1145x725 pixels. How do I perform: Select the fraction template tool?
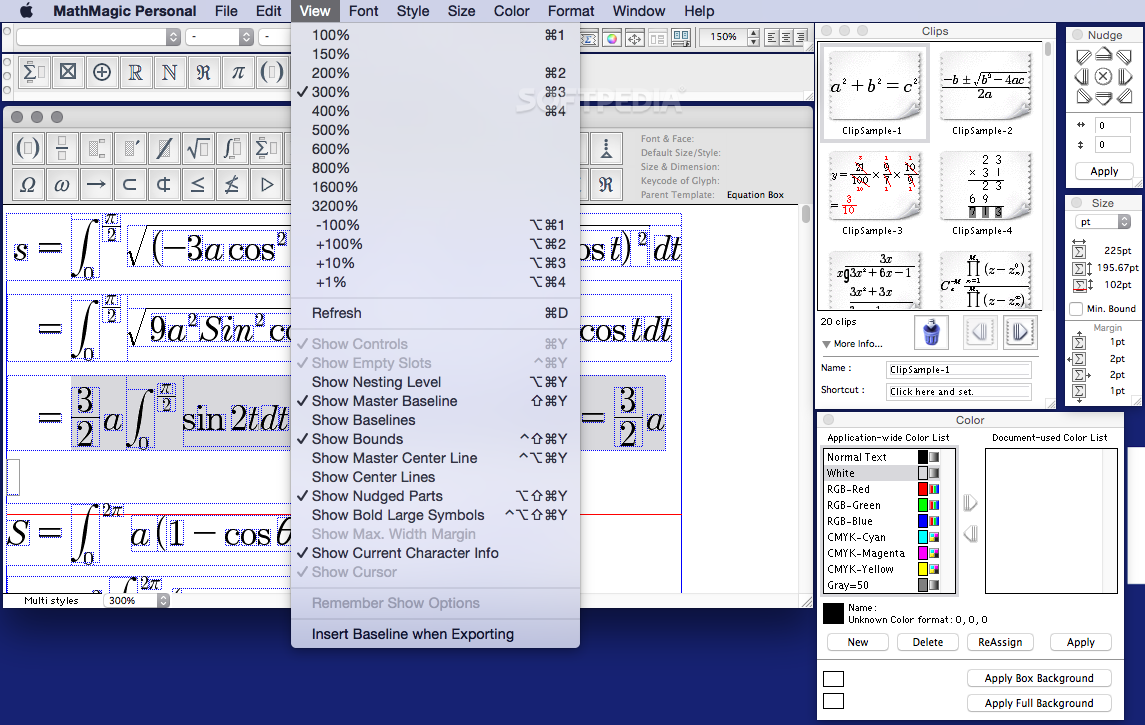62,148
